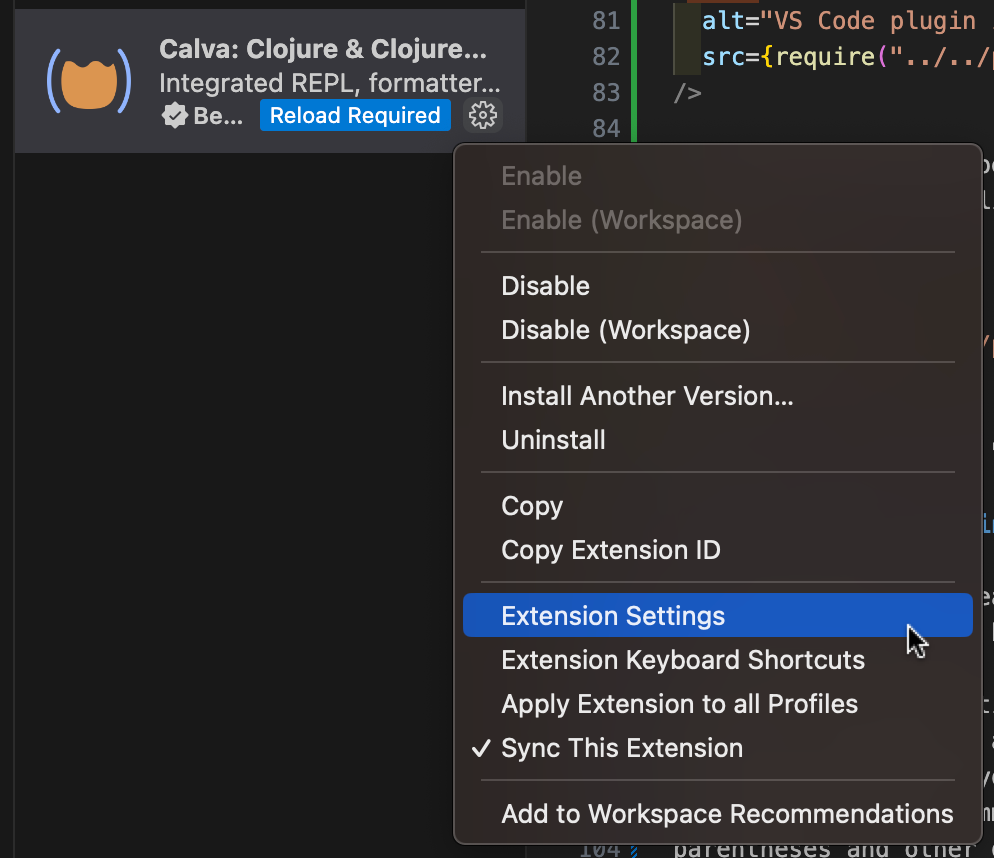The height and width of the screenshot is (858, 994).
Task: Click line number 84 in the gutter
Action: pyautogui.click(x=606, y=128)
